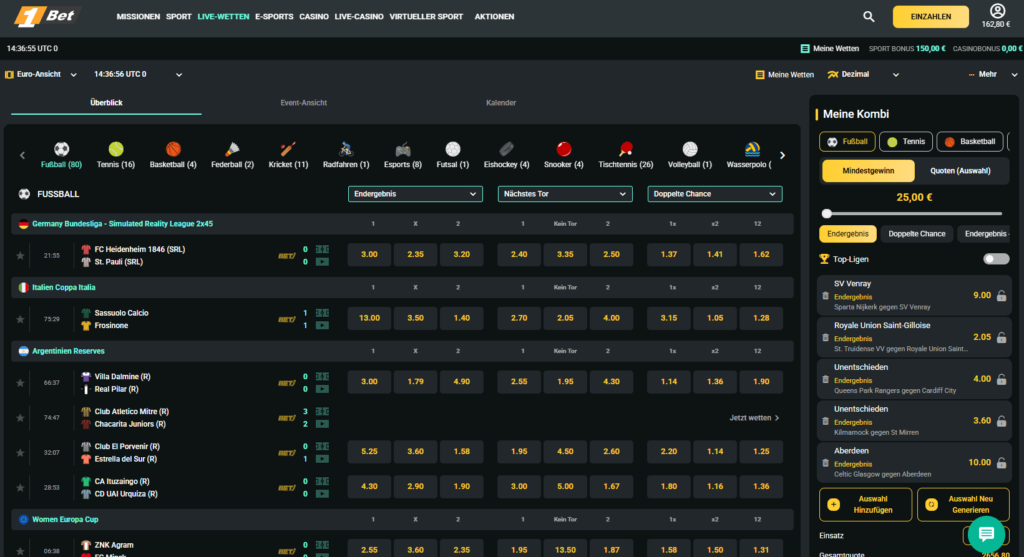This screenshot has width=1024, height=557.
Task: Favorite the CA Ituzaingo match star
Action: click(20, 488)
